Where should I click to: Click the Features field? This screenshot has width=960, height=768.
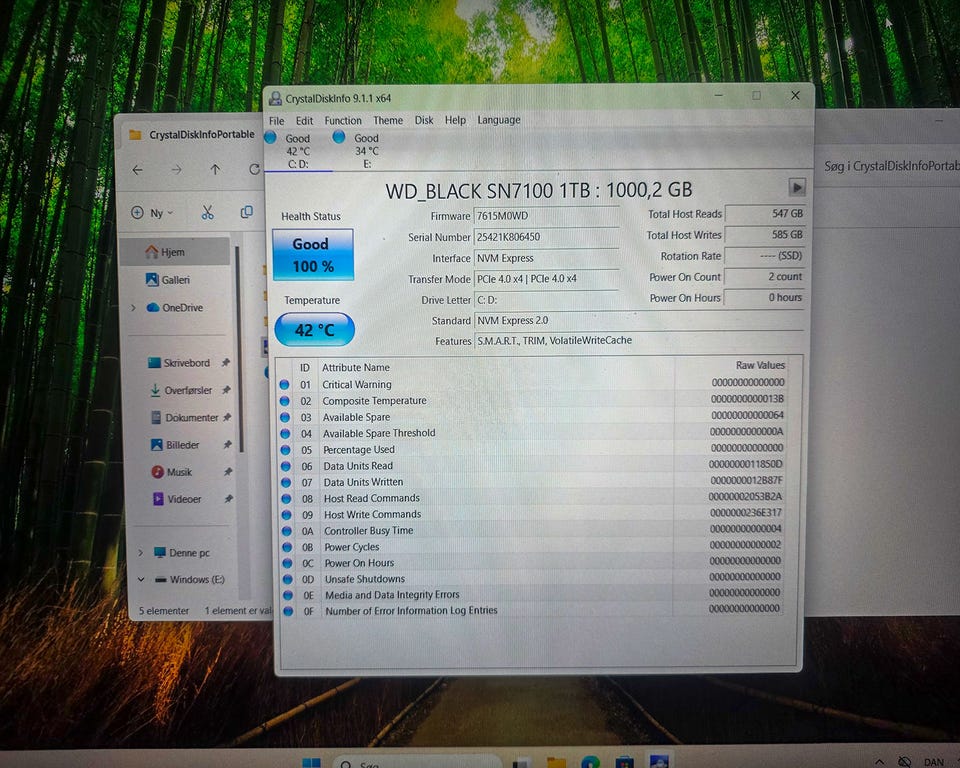click(639, 341)
